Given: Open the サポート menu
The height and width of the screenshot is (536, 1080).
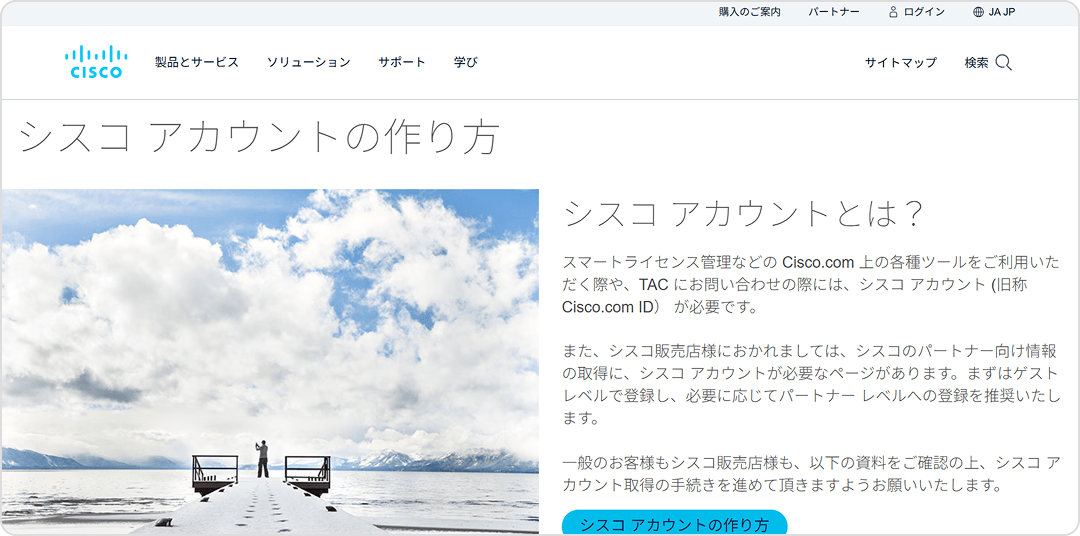Looking at the screenshot, I should (402, 62).
